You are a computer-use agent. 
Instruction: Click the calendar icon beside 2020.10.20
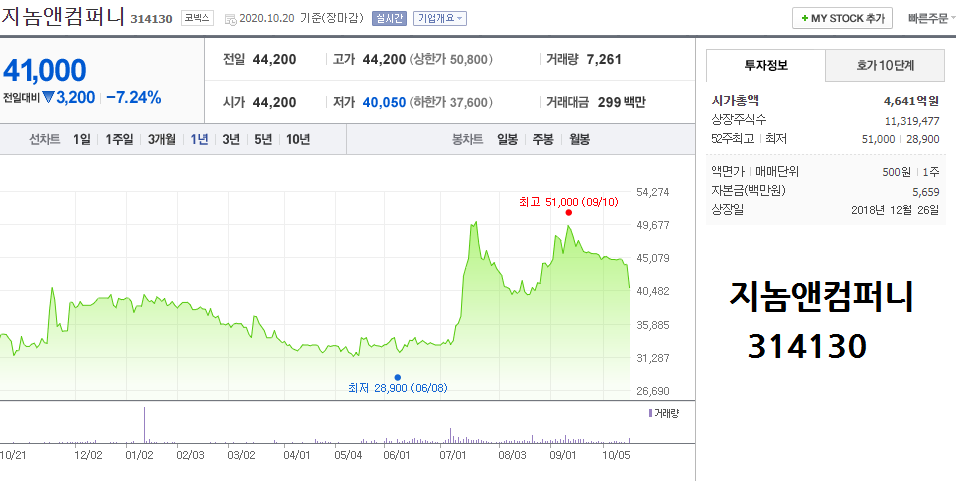pyautogui.click(x=231, y=19)
